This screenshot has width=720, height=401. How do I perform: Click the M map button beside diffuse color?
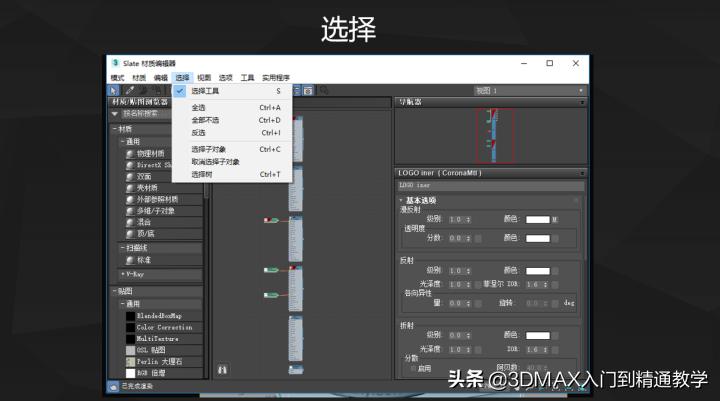pyautogui.click(x=555, y=220)
